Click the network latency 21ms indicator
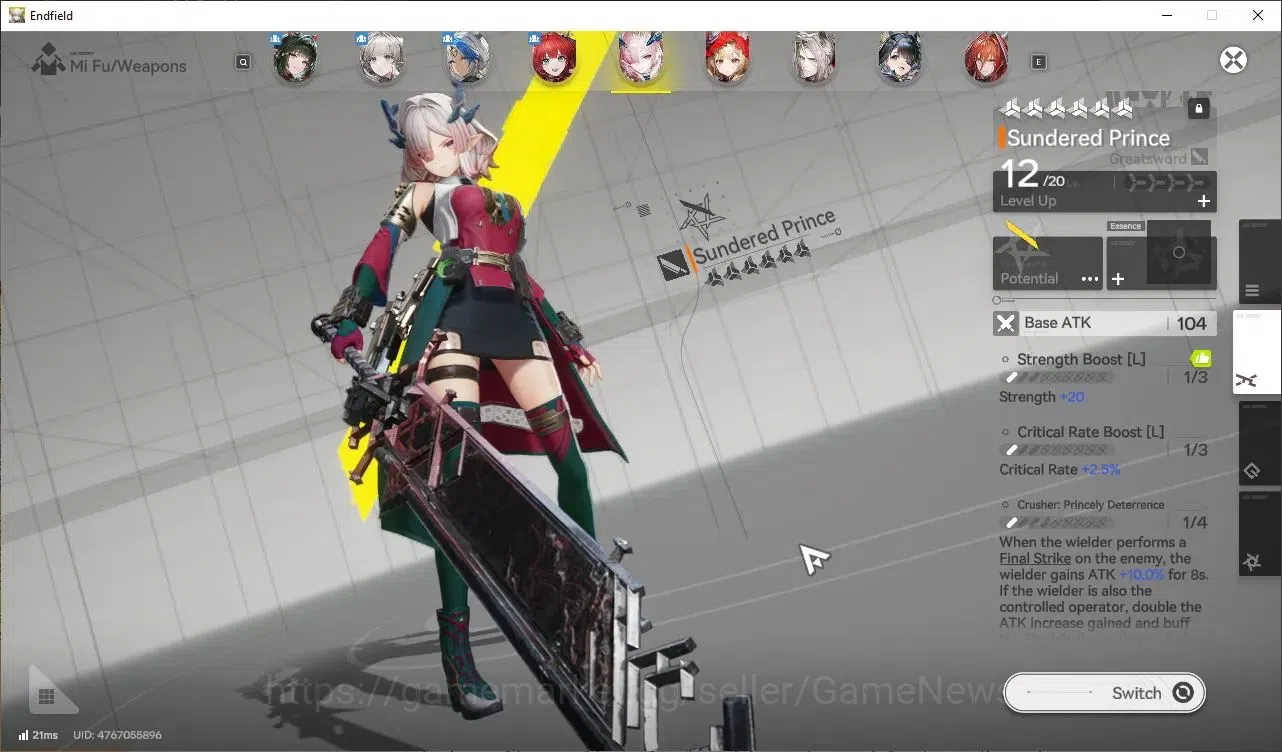This screenshot has width=1282, height=752. [38, 735]
